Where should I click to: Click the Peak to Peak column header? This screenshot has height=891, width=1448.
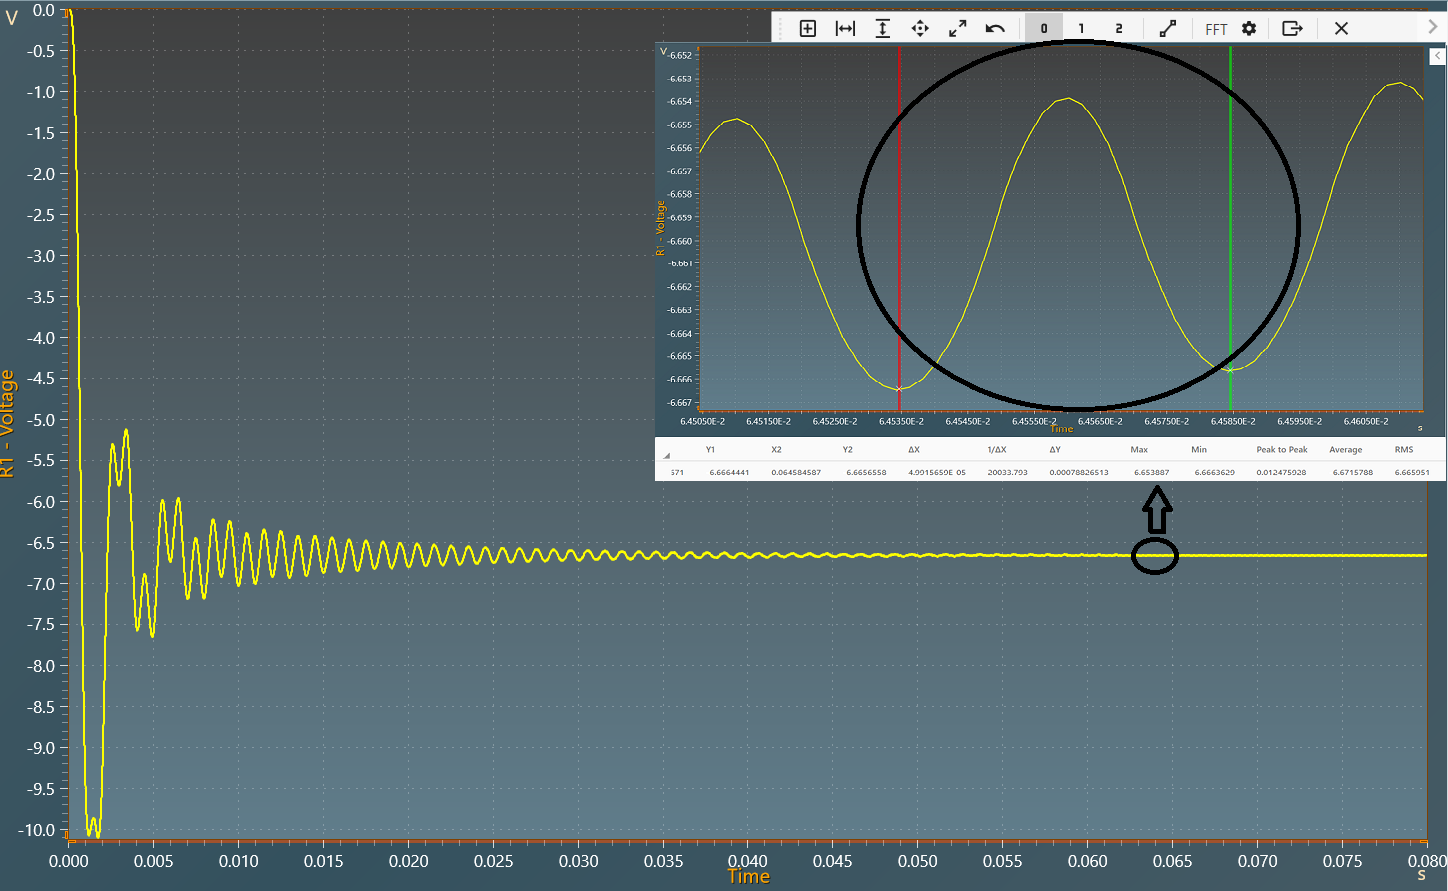pos(1282,450)
